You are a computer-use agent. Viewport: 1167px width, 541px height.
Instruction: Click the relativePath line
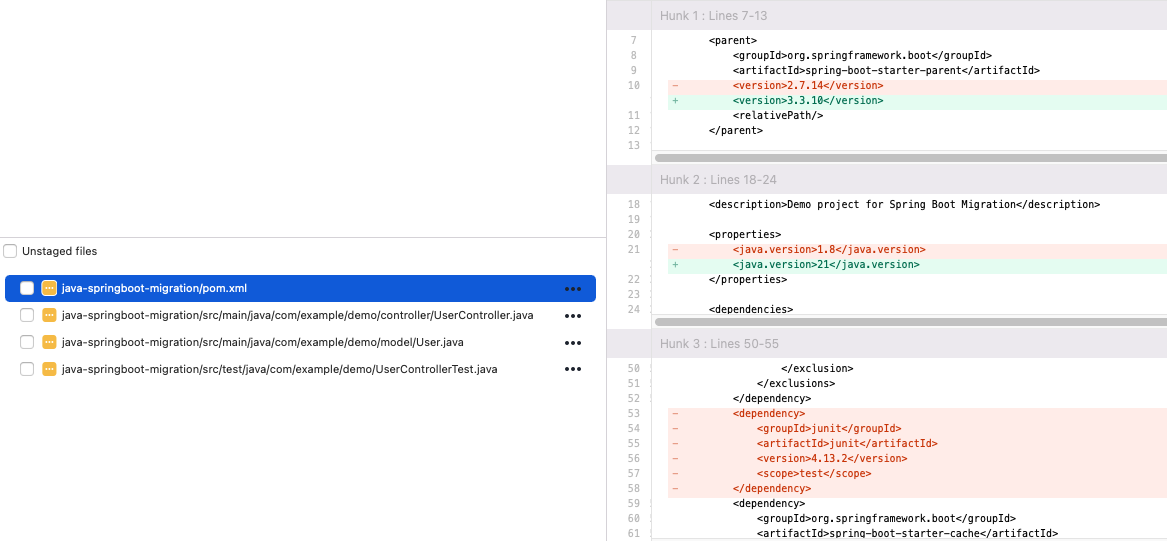point(778,115)
